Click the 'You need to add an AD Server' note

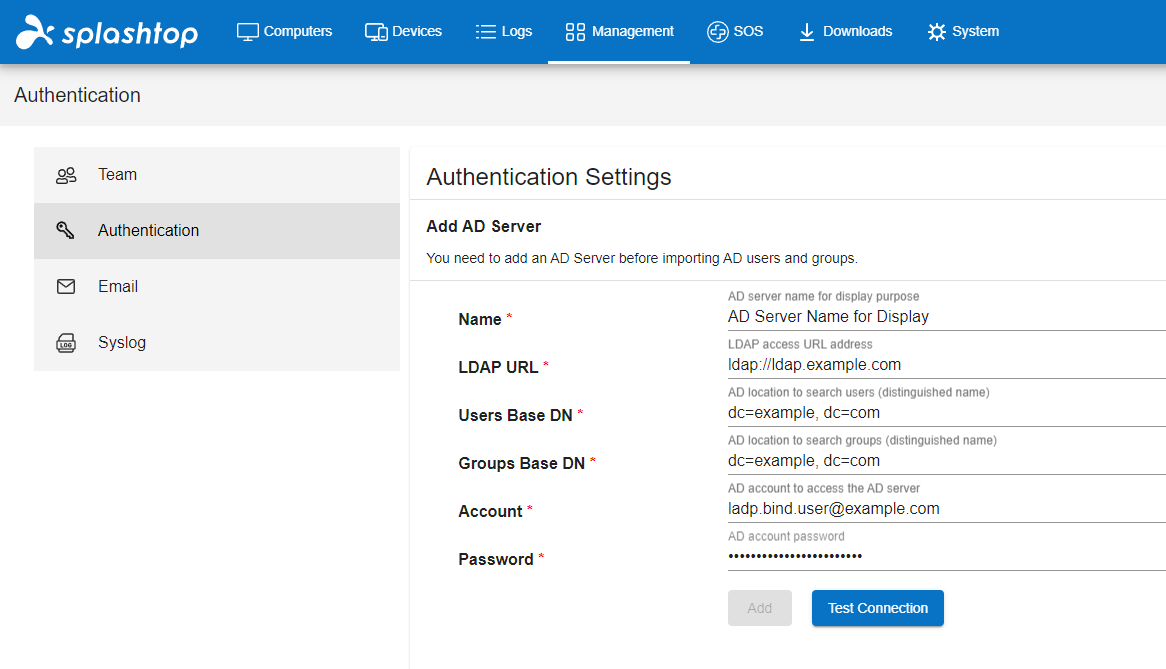click(x=642, y=259)
